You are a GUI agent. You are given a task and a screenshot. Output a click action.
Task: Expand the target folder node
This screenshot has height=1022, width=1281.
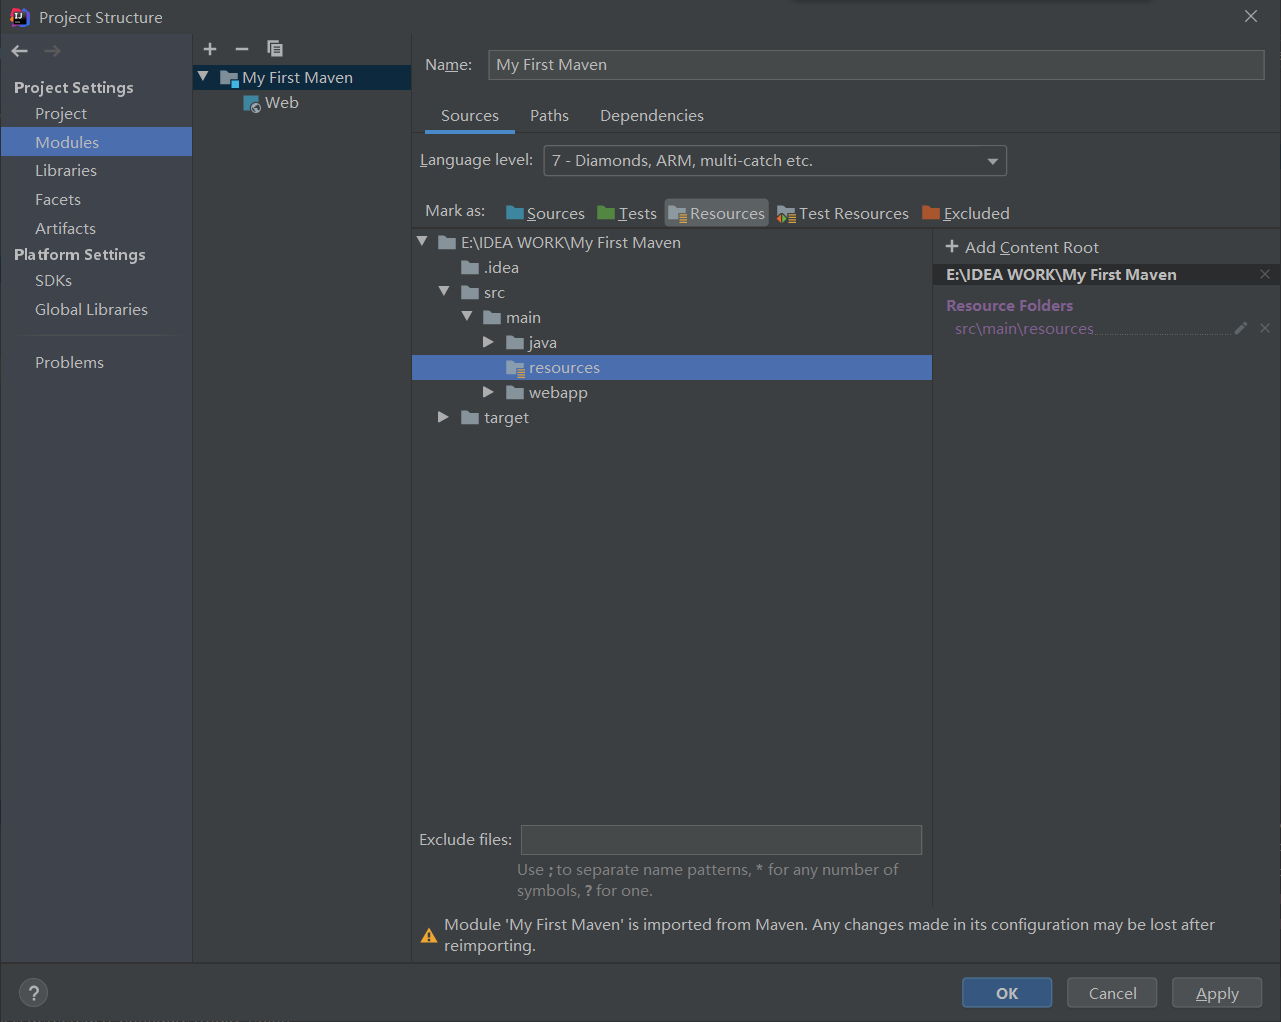coord(443,417)
